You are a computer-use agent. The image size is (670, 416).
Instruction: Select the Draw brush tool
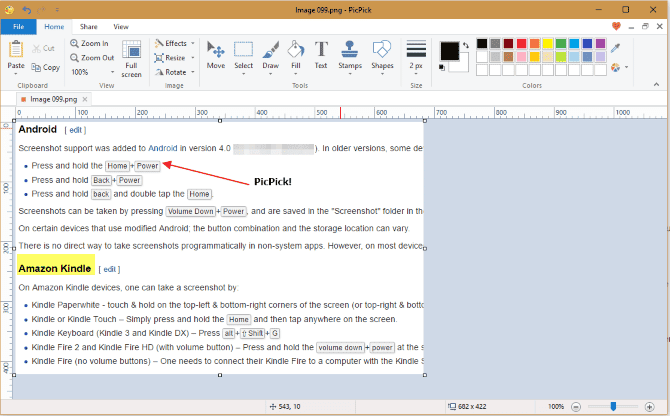[x=270, y=54]
